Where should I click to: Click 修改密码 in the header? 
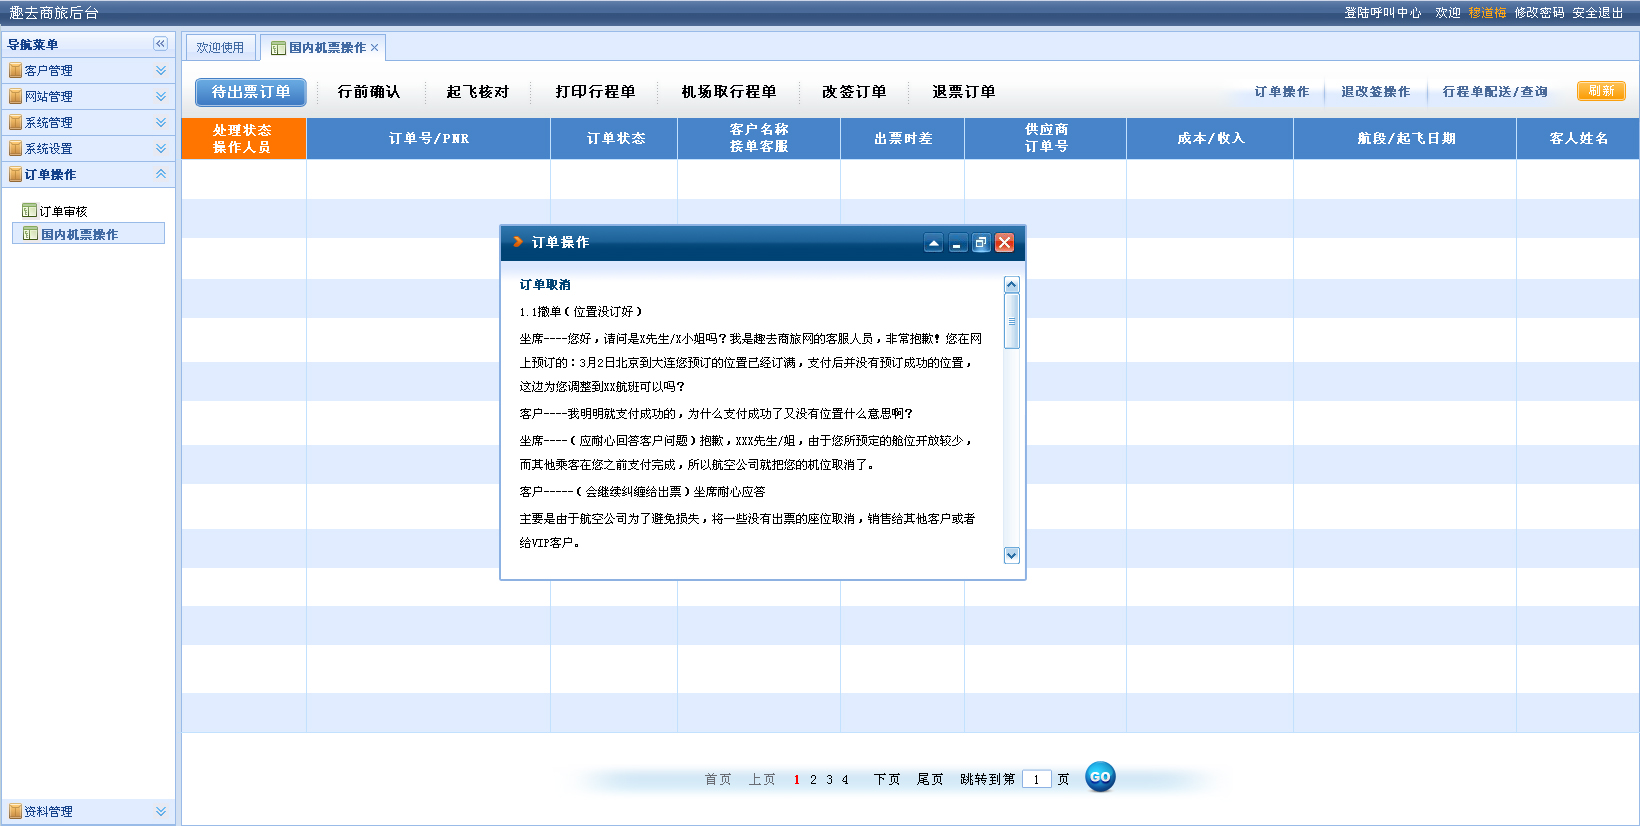[x=1539, y=13]
